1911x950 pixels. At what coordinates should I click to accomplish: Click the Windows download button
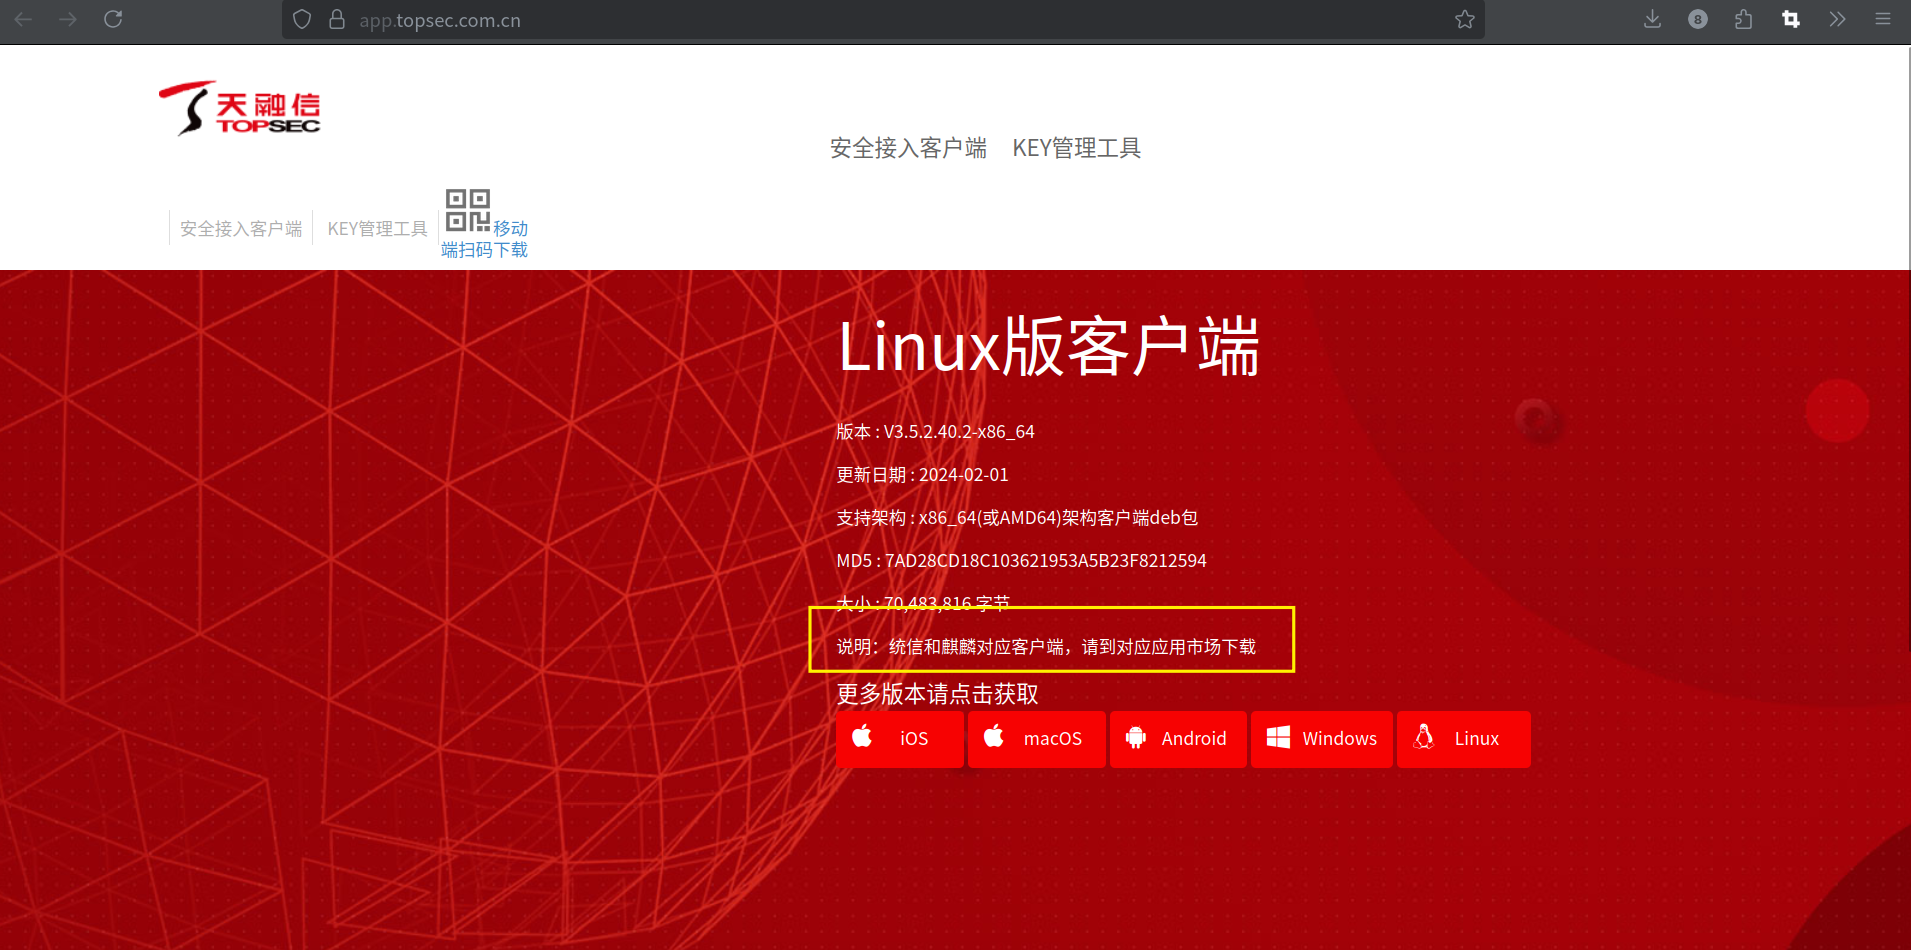1322,739
